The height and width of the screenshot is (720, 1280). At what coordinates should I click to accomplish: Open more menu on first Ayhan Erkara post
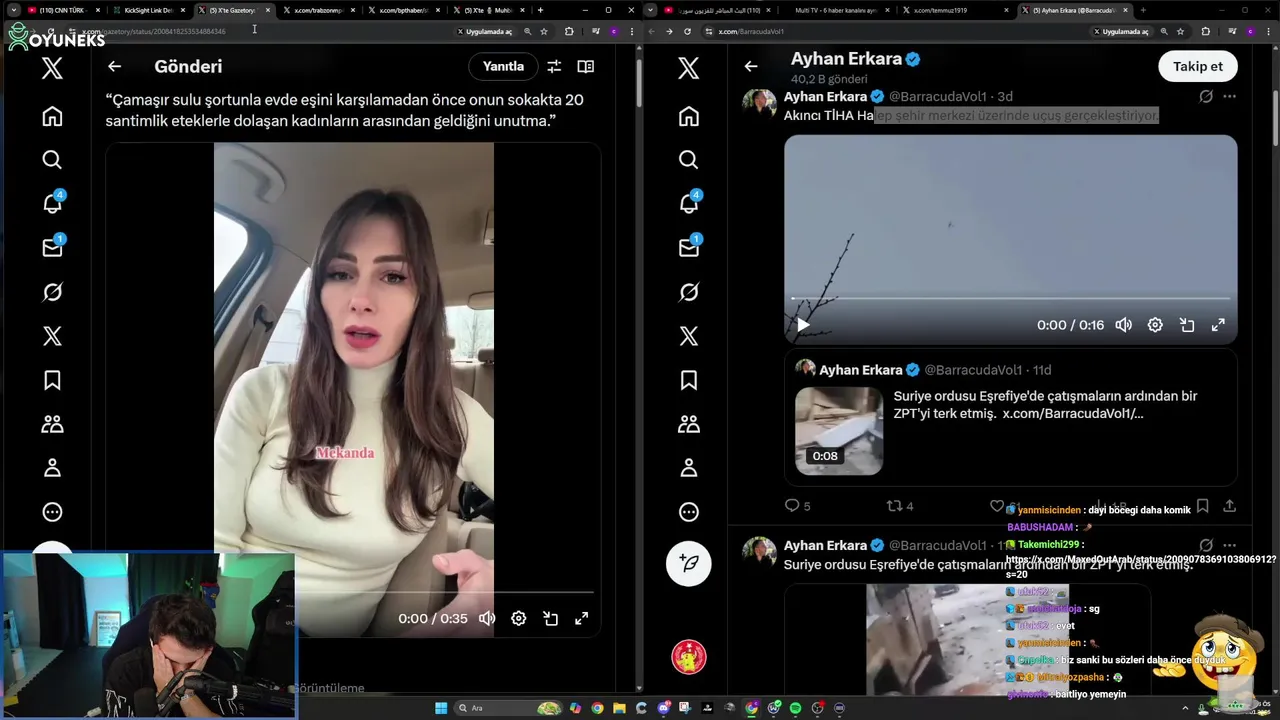(1229, 96)
